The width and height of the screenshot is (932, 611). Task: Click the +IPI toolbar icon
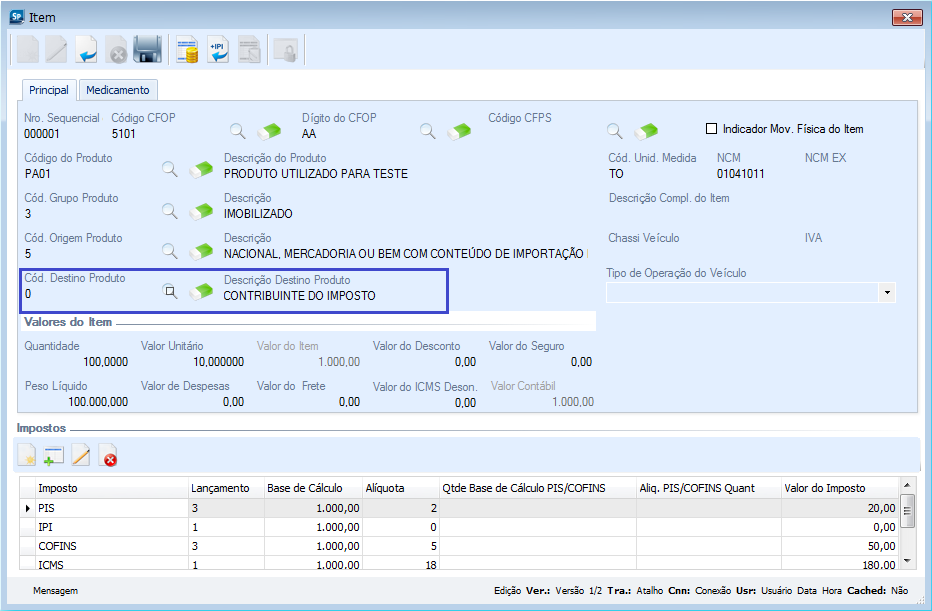(218, 49)
